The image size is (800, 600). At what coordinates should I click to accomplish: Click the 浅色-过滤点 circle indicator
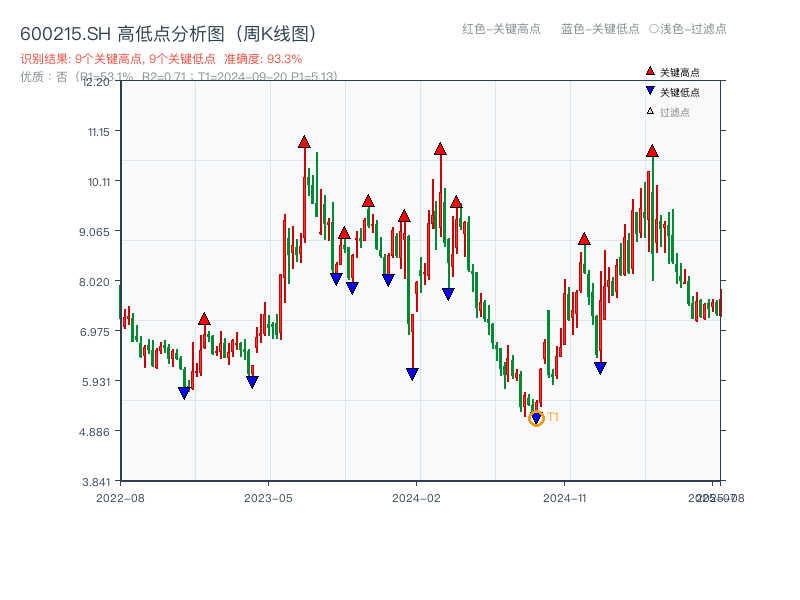[x=653, y=30]
